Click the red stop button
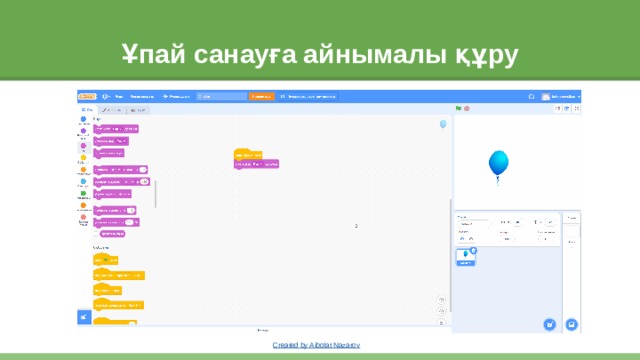This screenshot has height=360, width=640. point(467,109)
